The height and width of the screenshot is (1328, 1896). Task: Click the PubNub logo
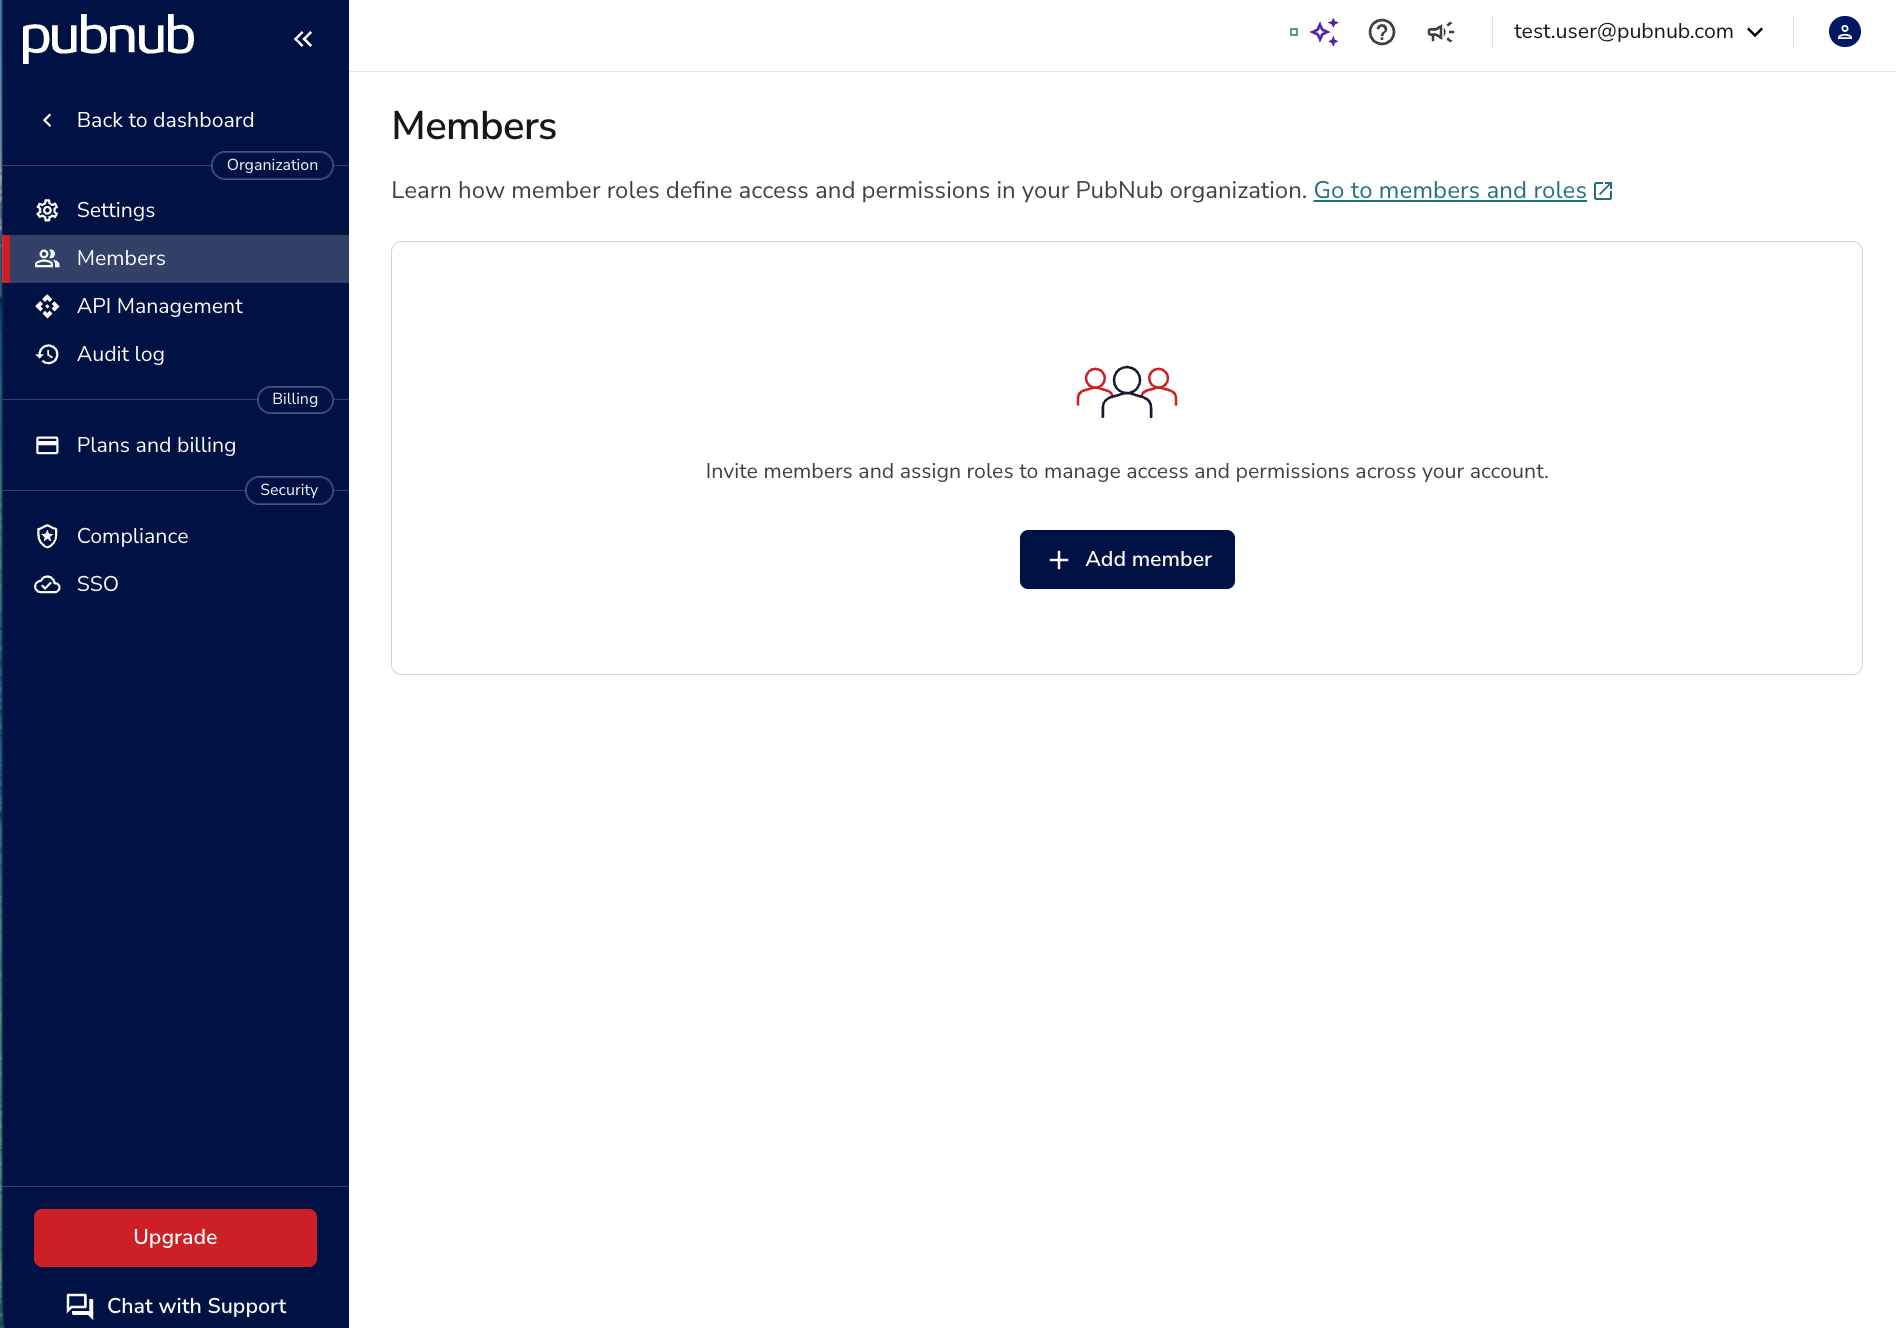click(108, 38)
